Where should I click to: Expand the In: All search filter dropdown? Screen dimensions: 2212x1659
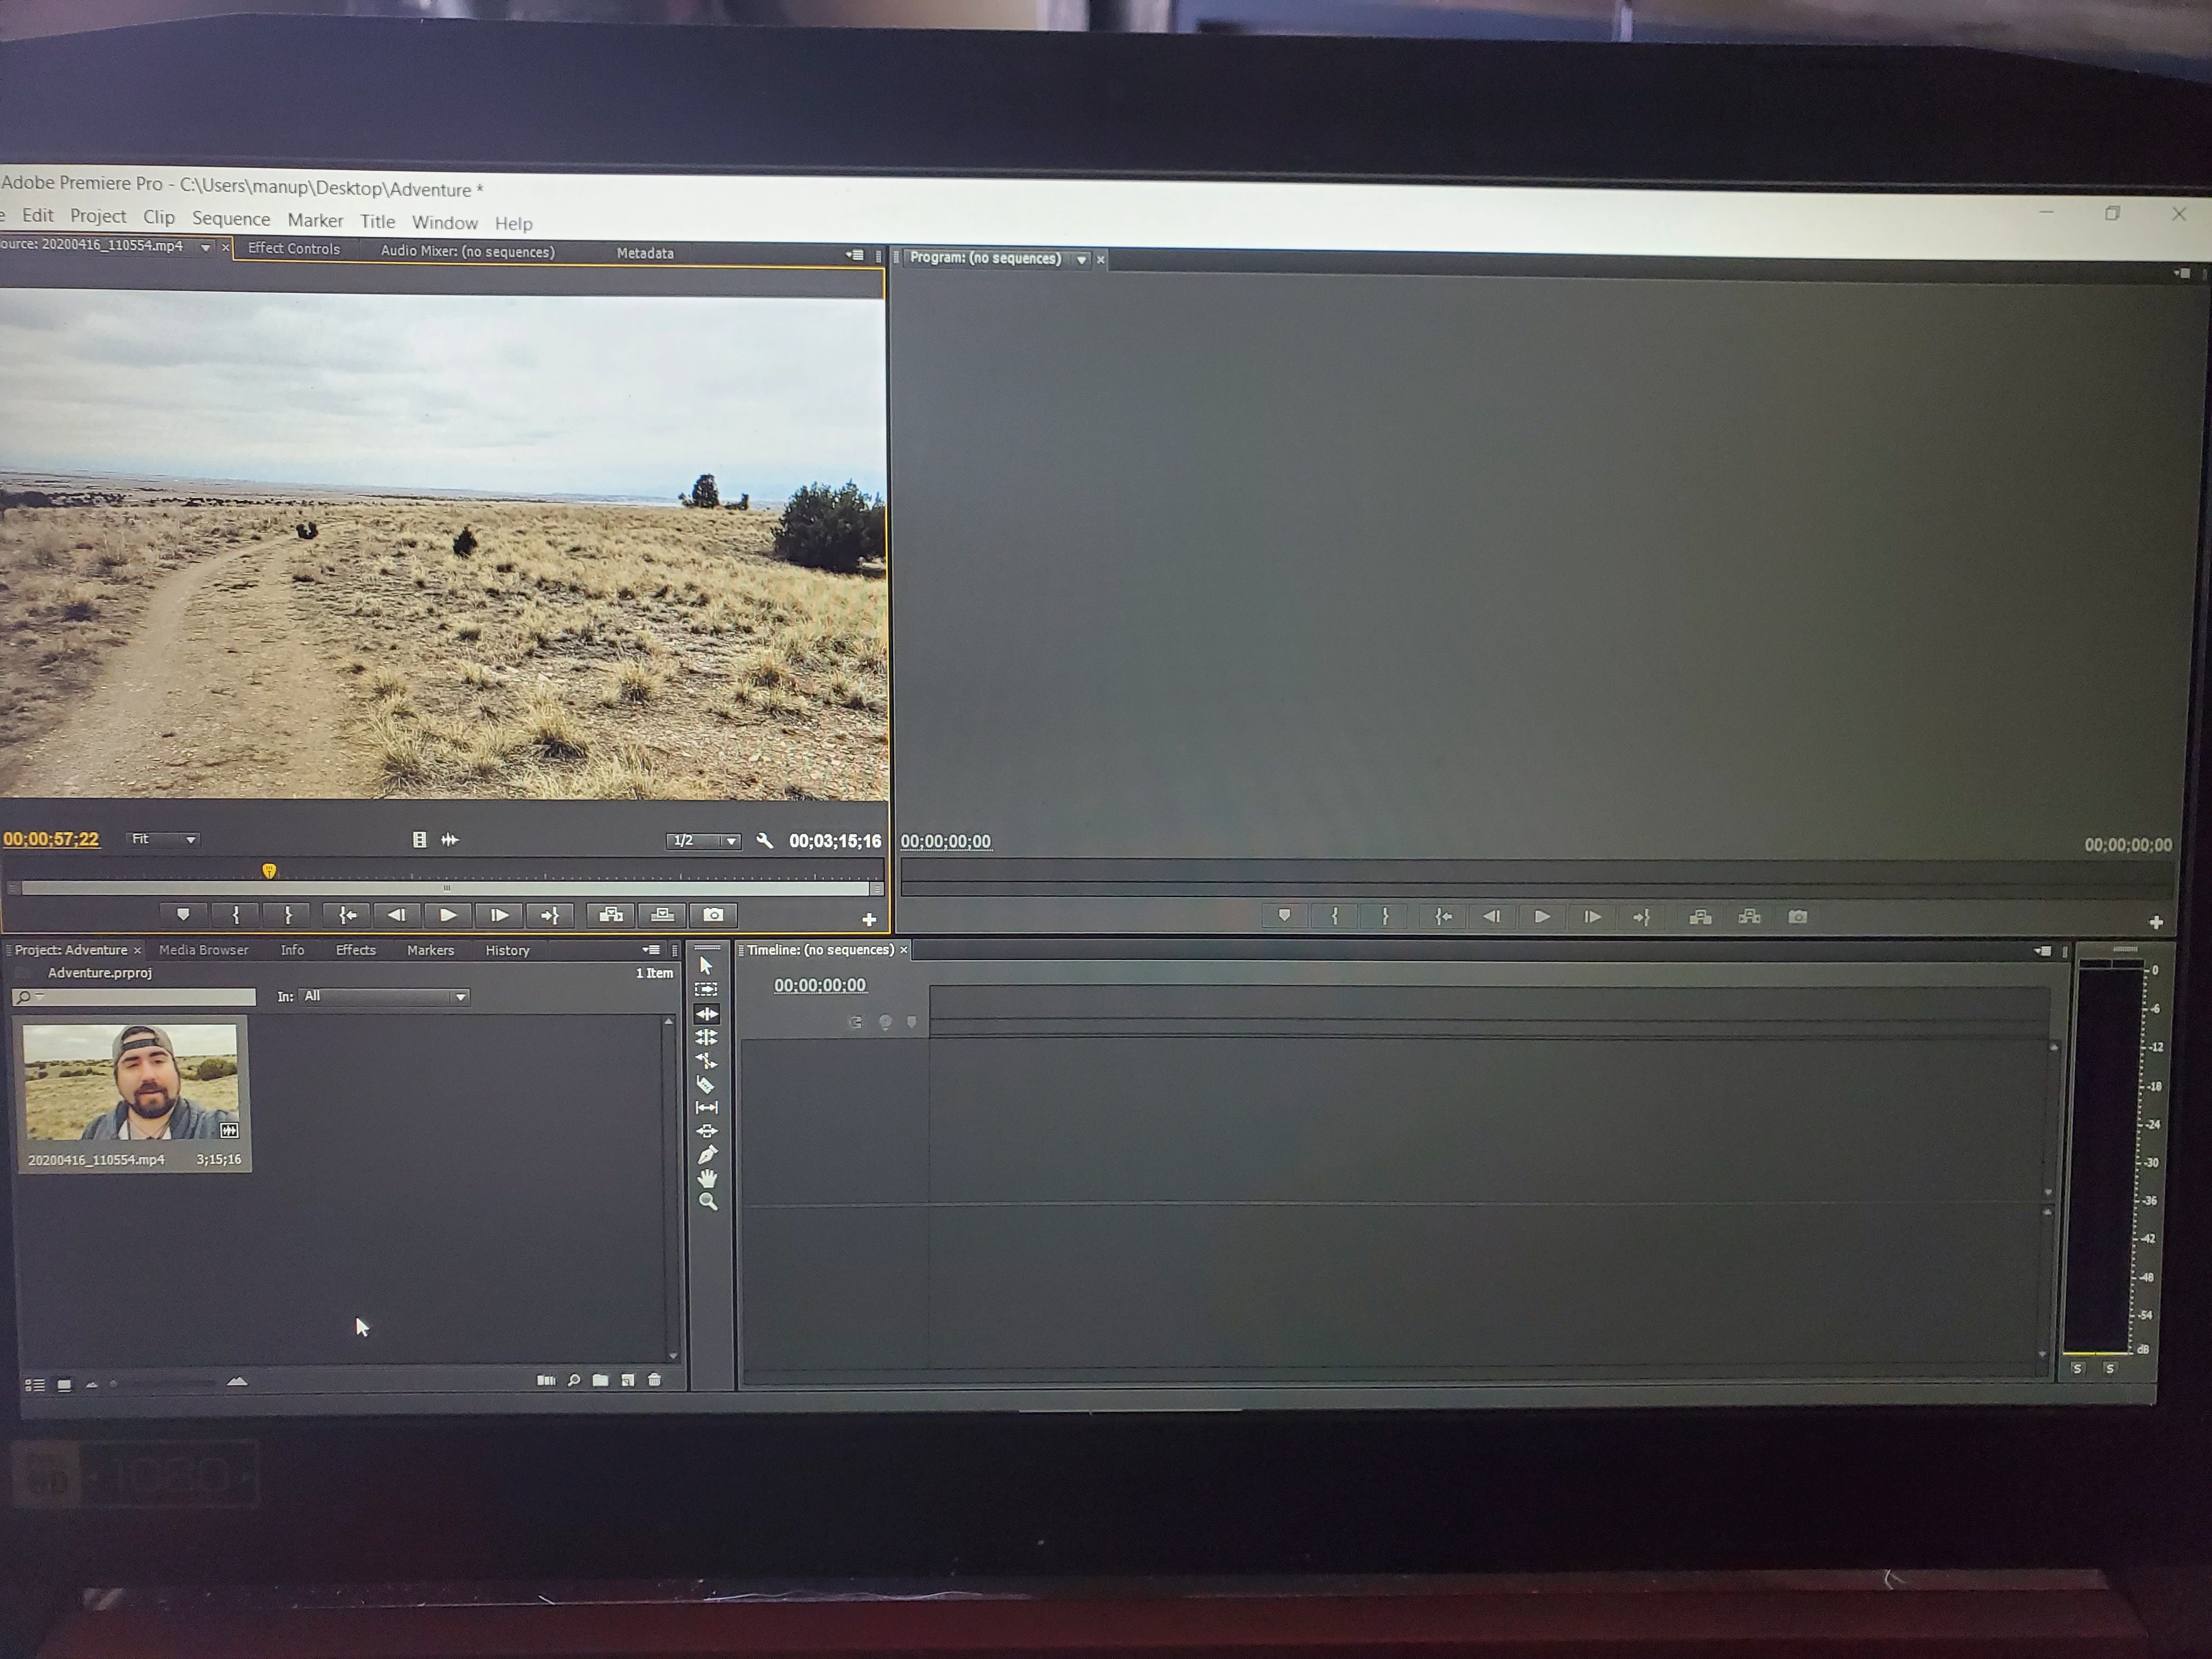point(384,996)
